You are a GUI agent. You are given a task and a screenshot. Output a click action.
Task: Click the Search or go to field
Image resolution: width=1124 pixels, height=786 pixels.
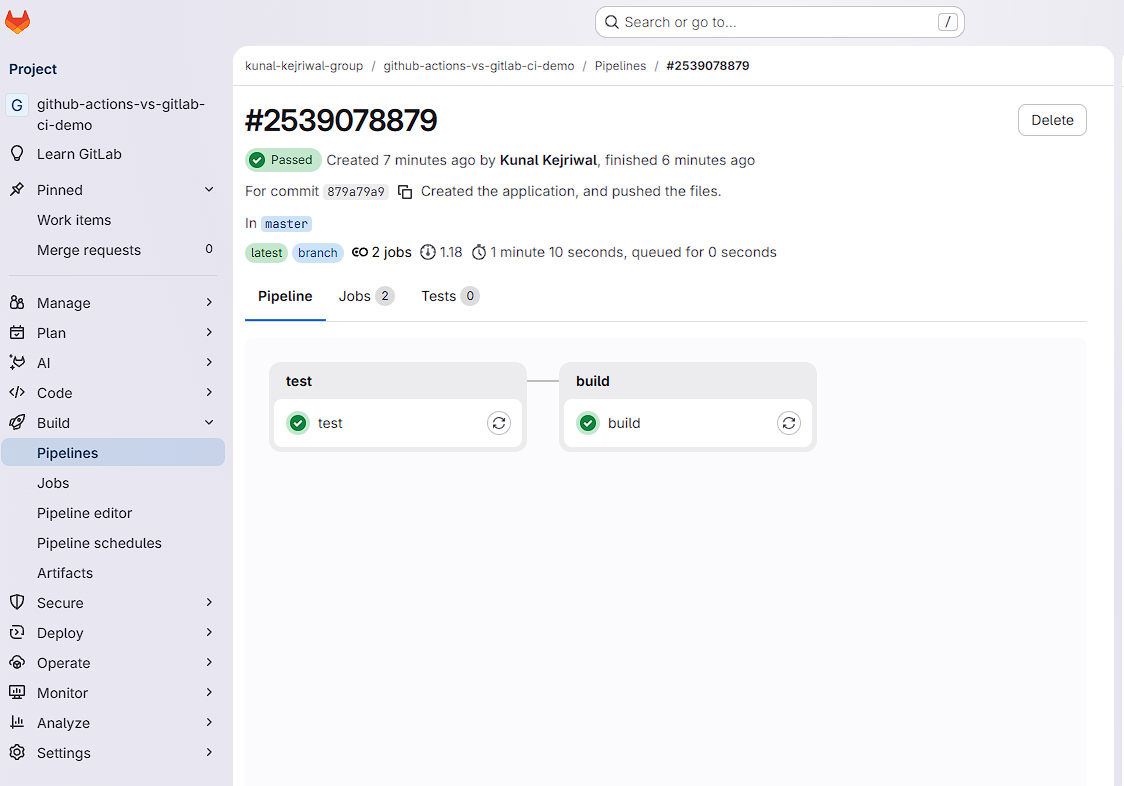pyautogui.click(x=779, y=22)
